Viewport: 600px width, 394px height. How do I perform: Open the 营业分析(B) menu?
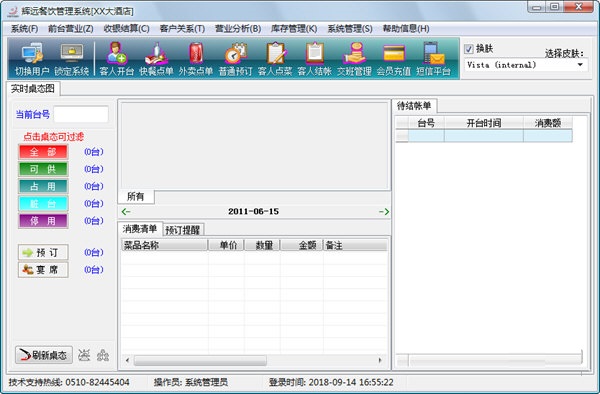coord(238,29)
